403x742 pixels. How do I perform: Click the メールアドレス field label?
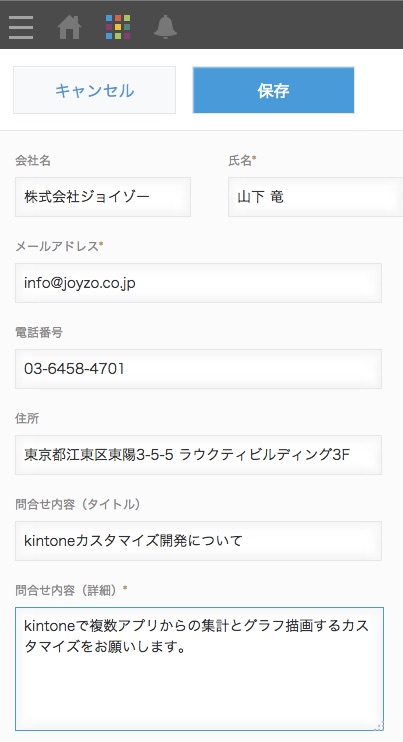tap(59, 247)
